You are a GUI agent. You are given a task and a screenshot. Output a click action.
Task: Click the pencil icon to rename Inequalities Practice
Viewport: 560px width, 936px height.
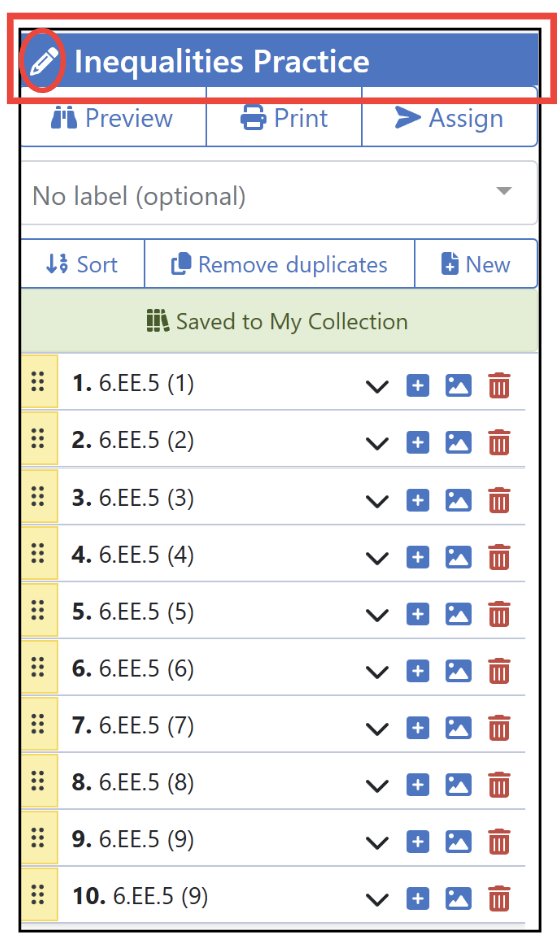(44, 61)
